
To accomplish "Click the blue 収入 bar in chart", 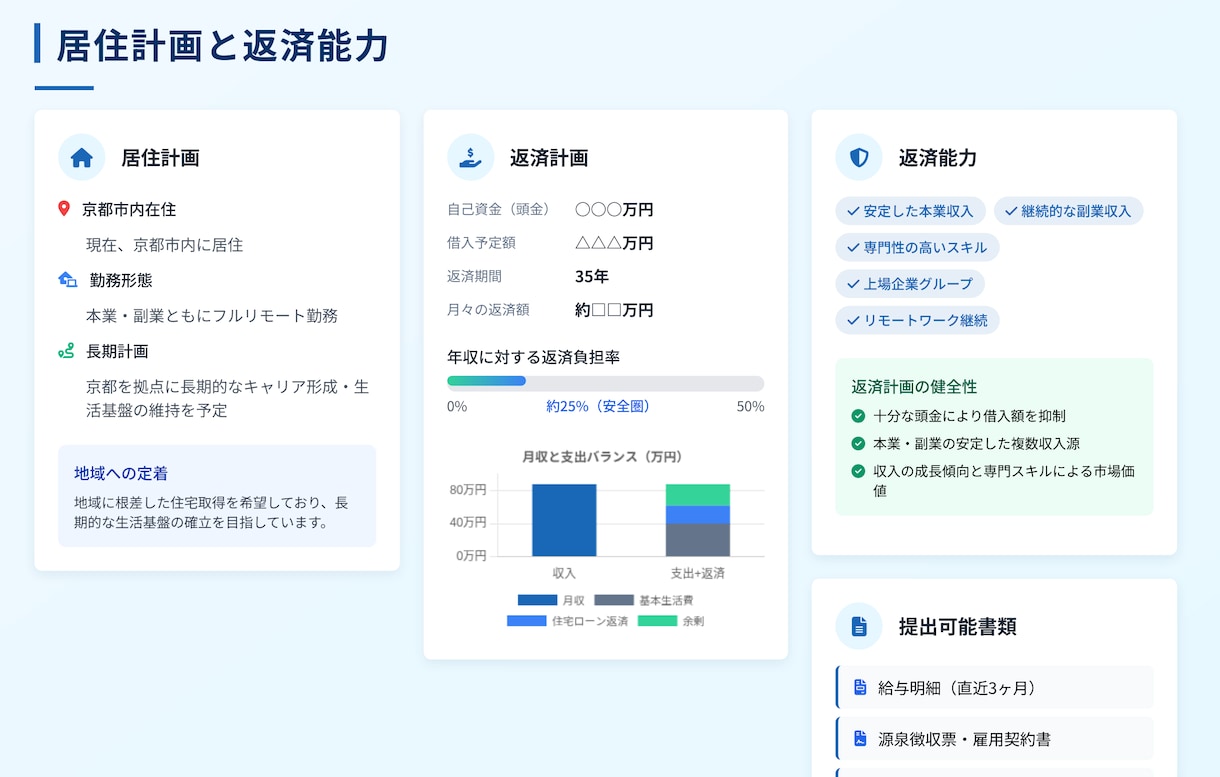I will 564,520.
